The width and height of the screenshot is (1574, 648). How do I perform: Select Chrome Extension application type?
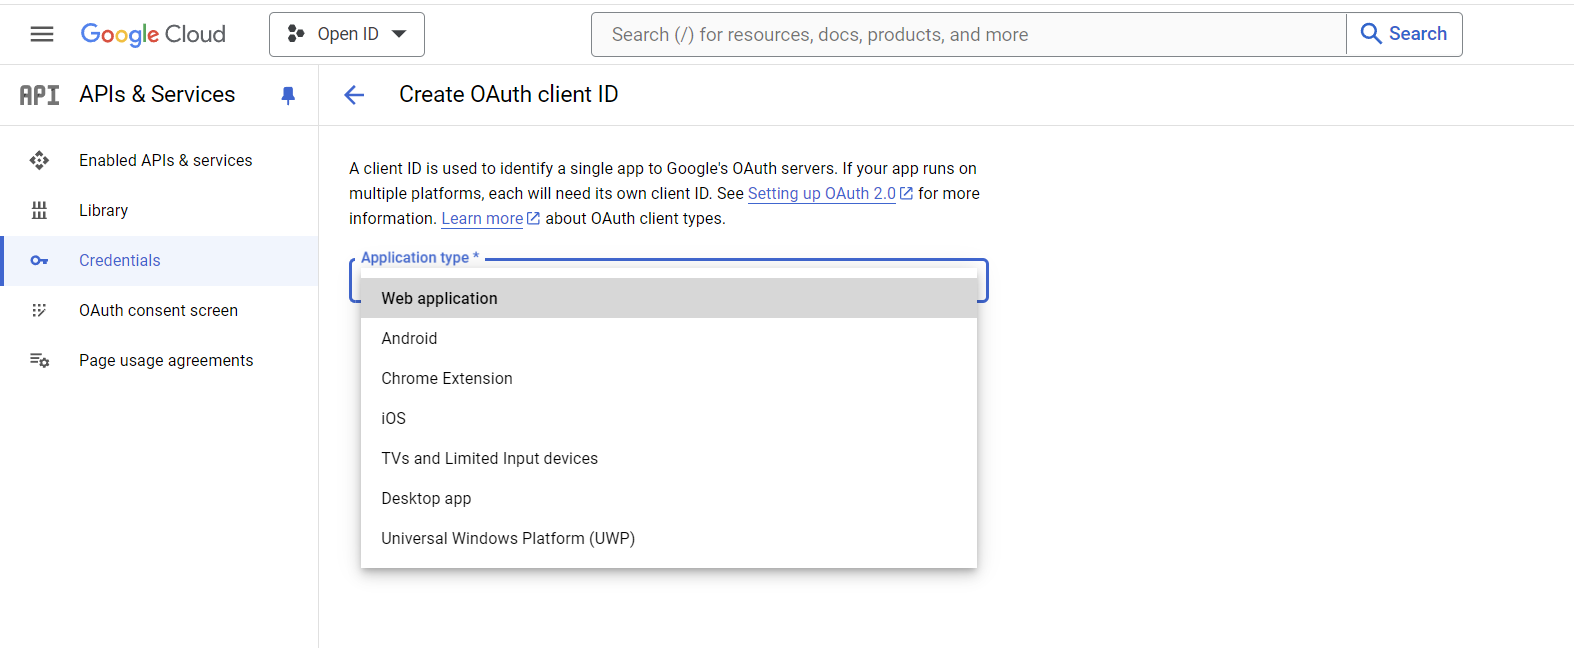[669, 378]
